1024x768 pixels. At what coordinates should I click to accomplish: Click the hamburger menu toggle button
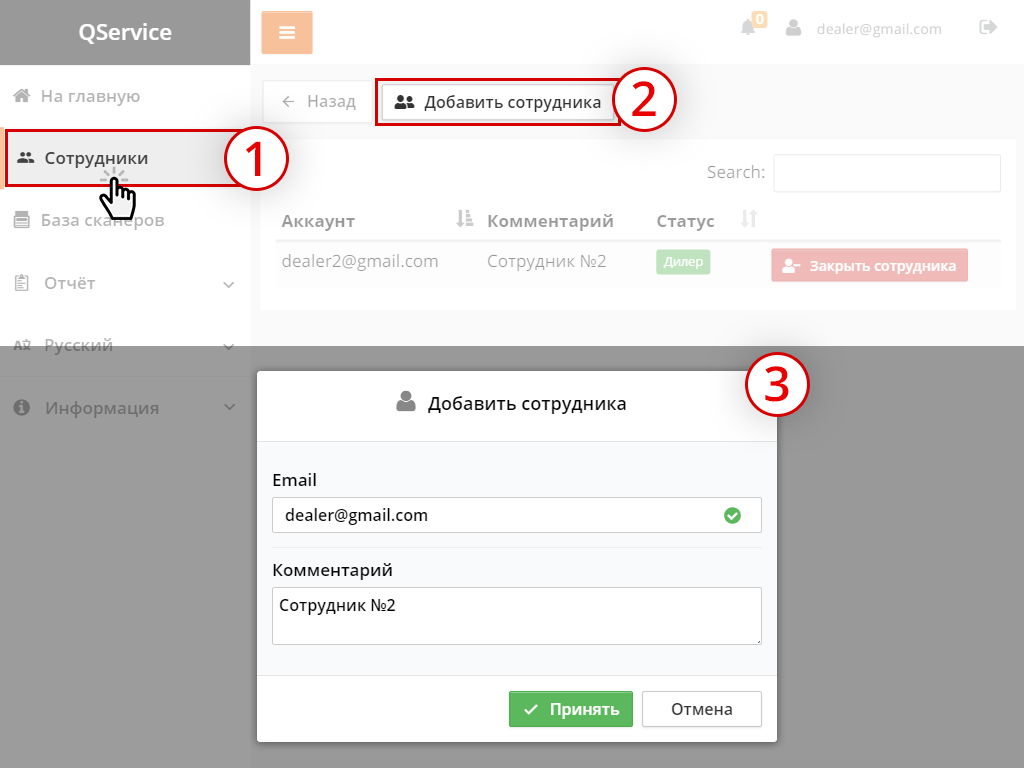287,32
